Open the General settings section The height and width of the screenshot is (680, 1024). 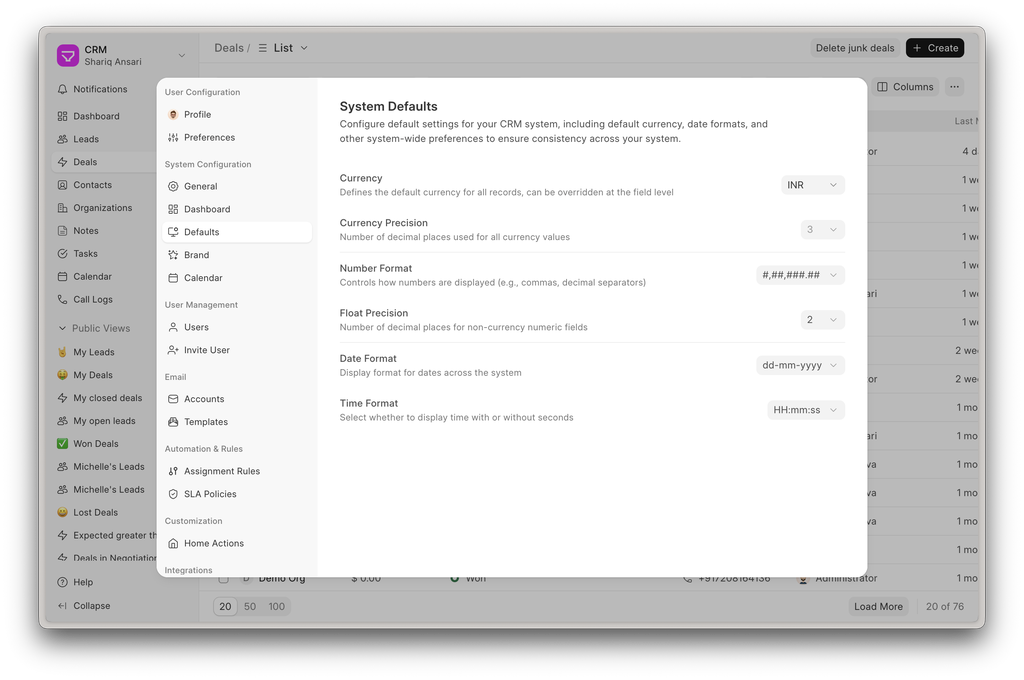[200, 186]
